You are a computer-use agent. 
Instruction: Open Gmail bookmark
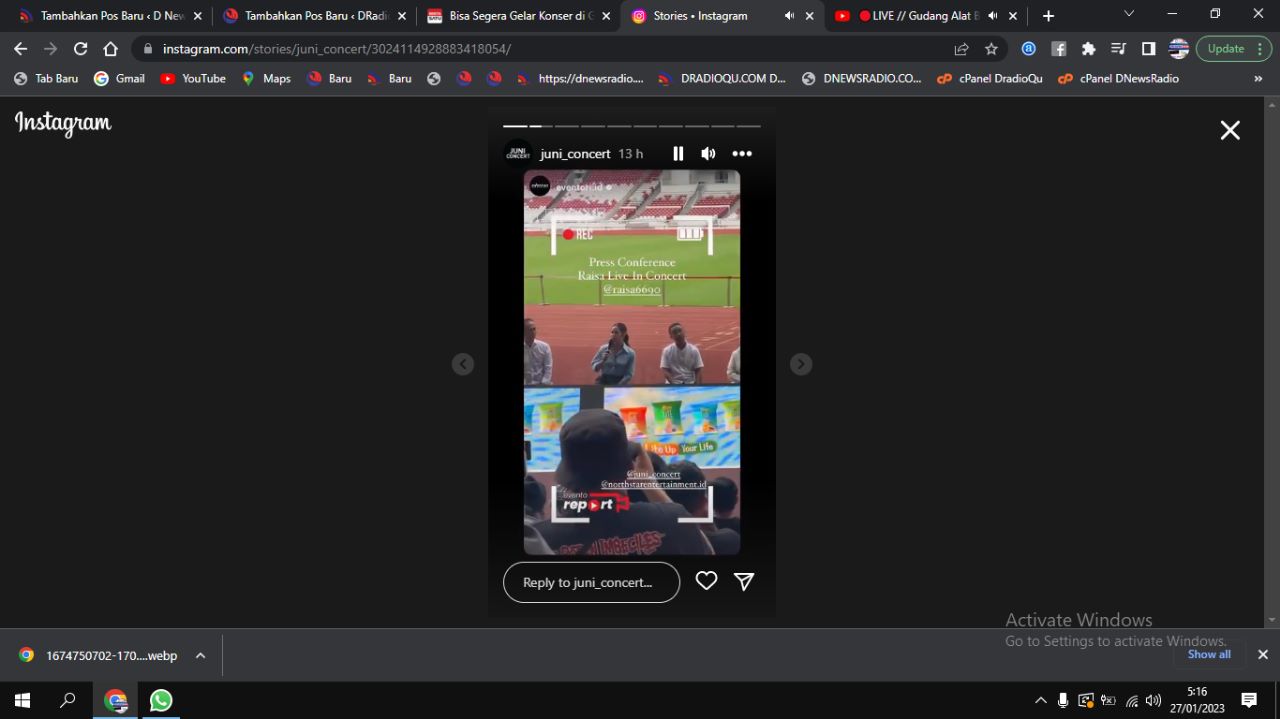[119, 78]
